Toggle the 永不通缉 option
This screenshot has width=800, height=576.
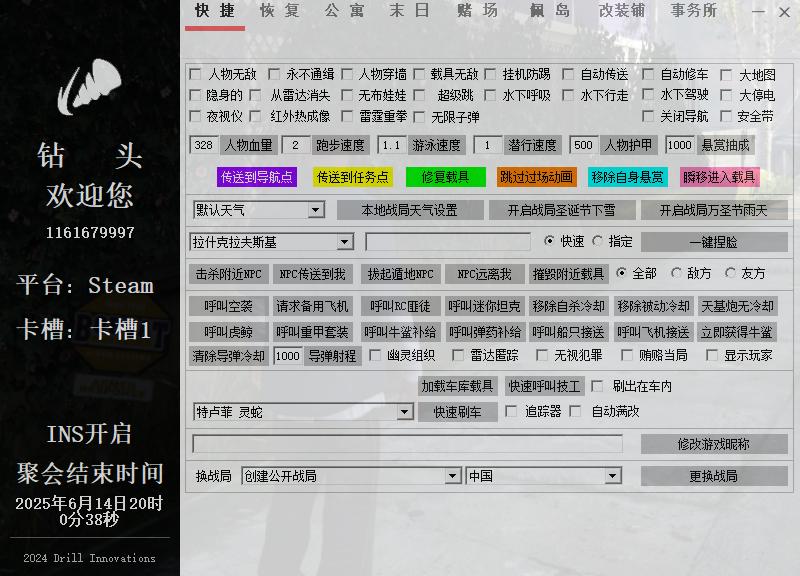point(274,75)
